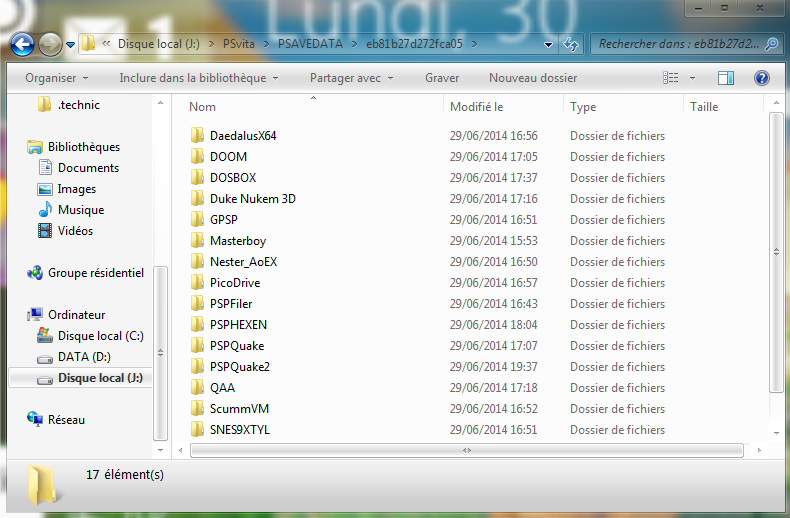Select the GPSP folder icon

(198, 219)
